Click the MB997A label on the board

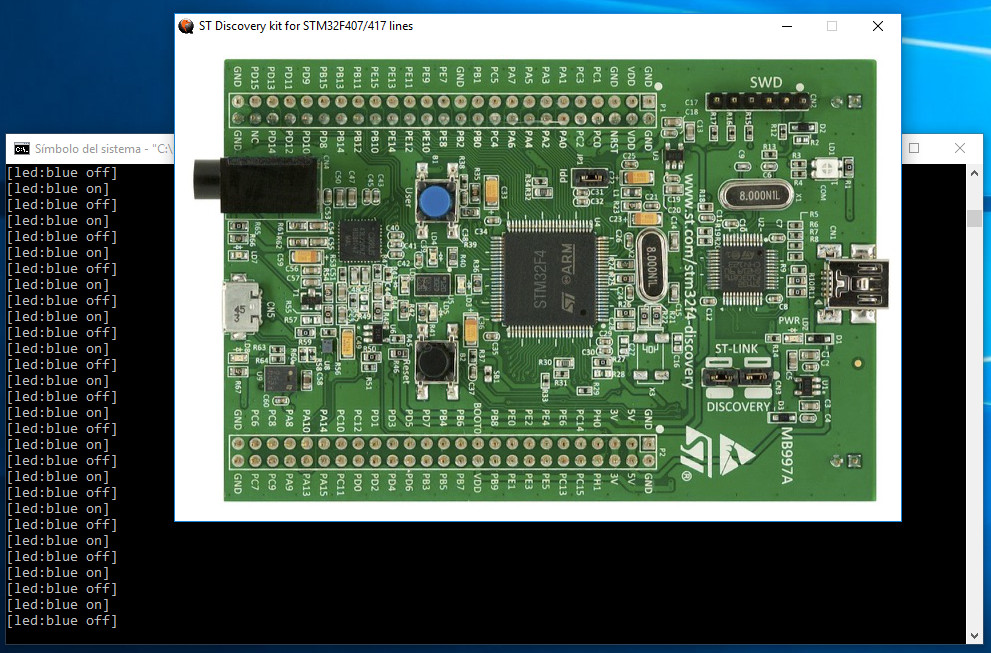pos(786,455)
